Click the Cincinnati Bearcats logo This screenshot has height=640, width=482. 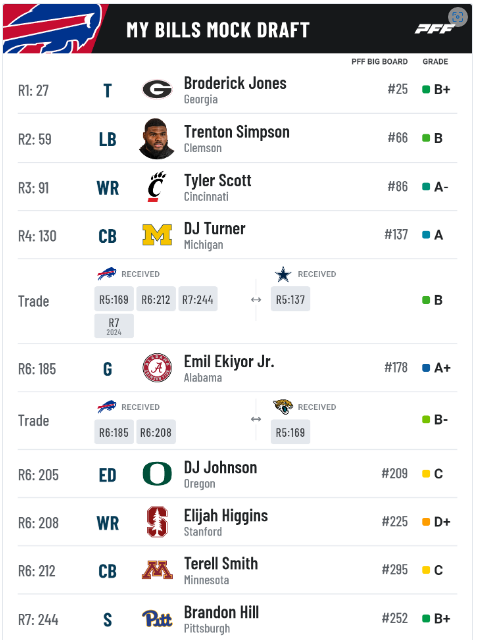click(157, 187)
